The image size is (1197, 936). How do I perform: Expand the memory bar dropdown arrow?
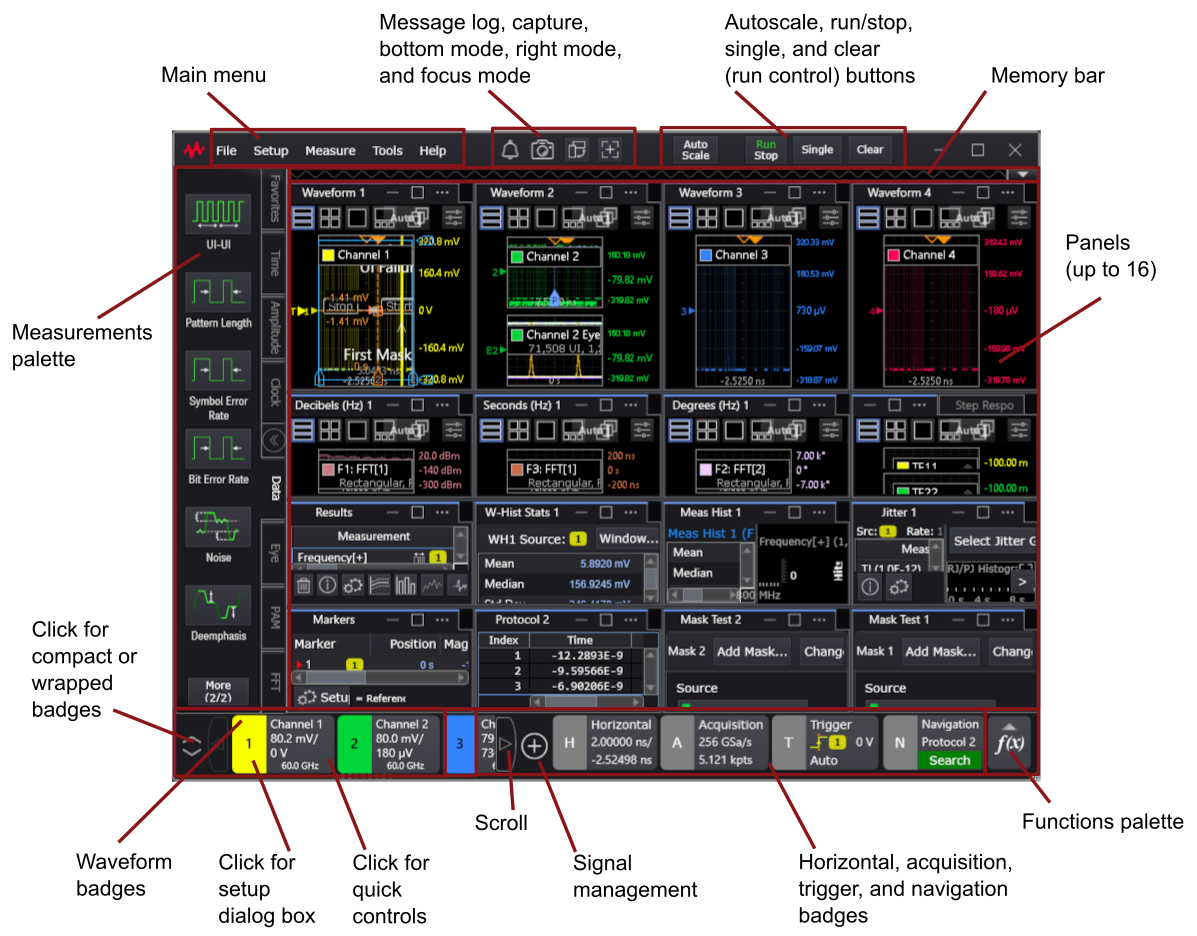pos(1022,173)
